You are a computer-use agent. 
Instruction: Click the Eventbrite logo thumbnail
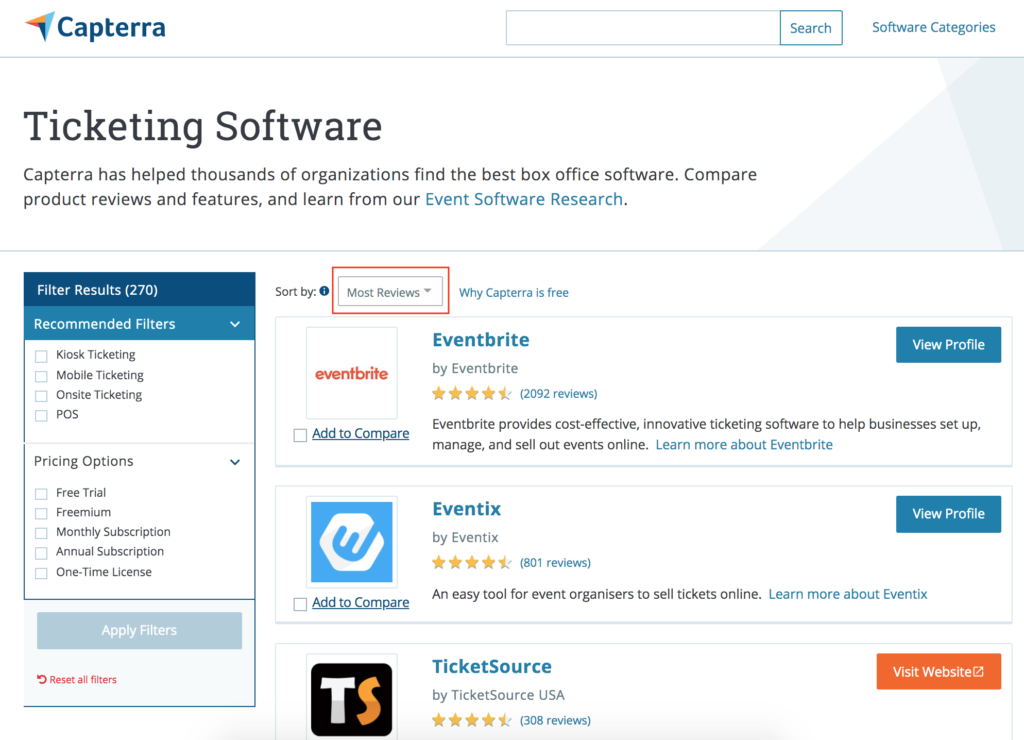click(351, 373)
